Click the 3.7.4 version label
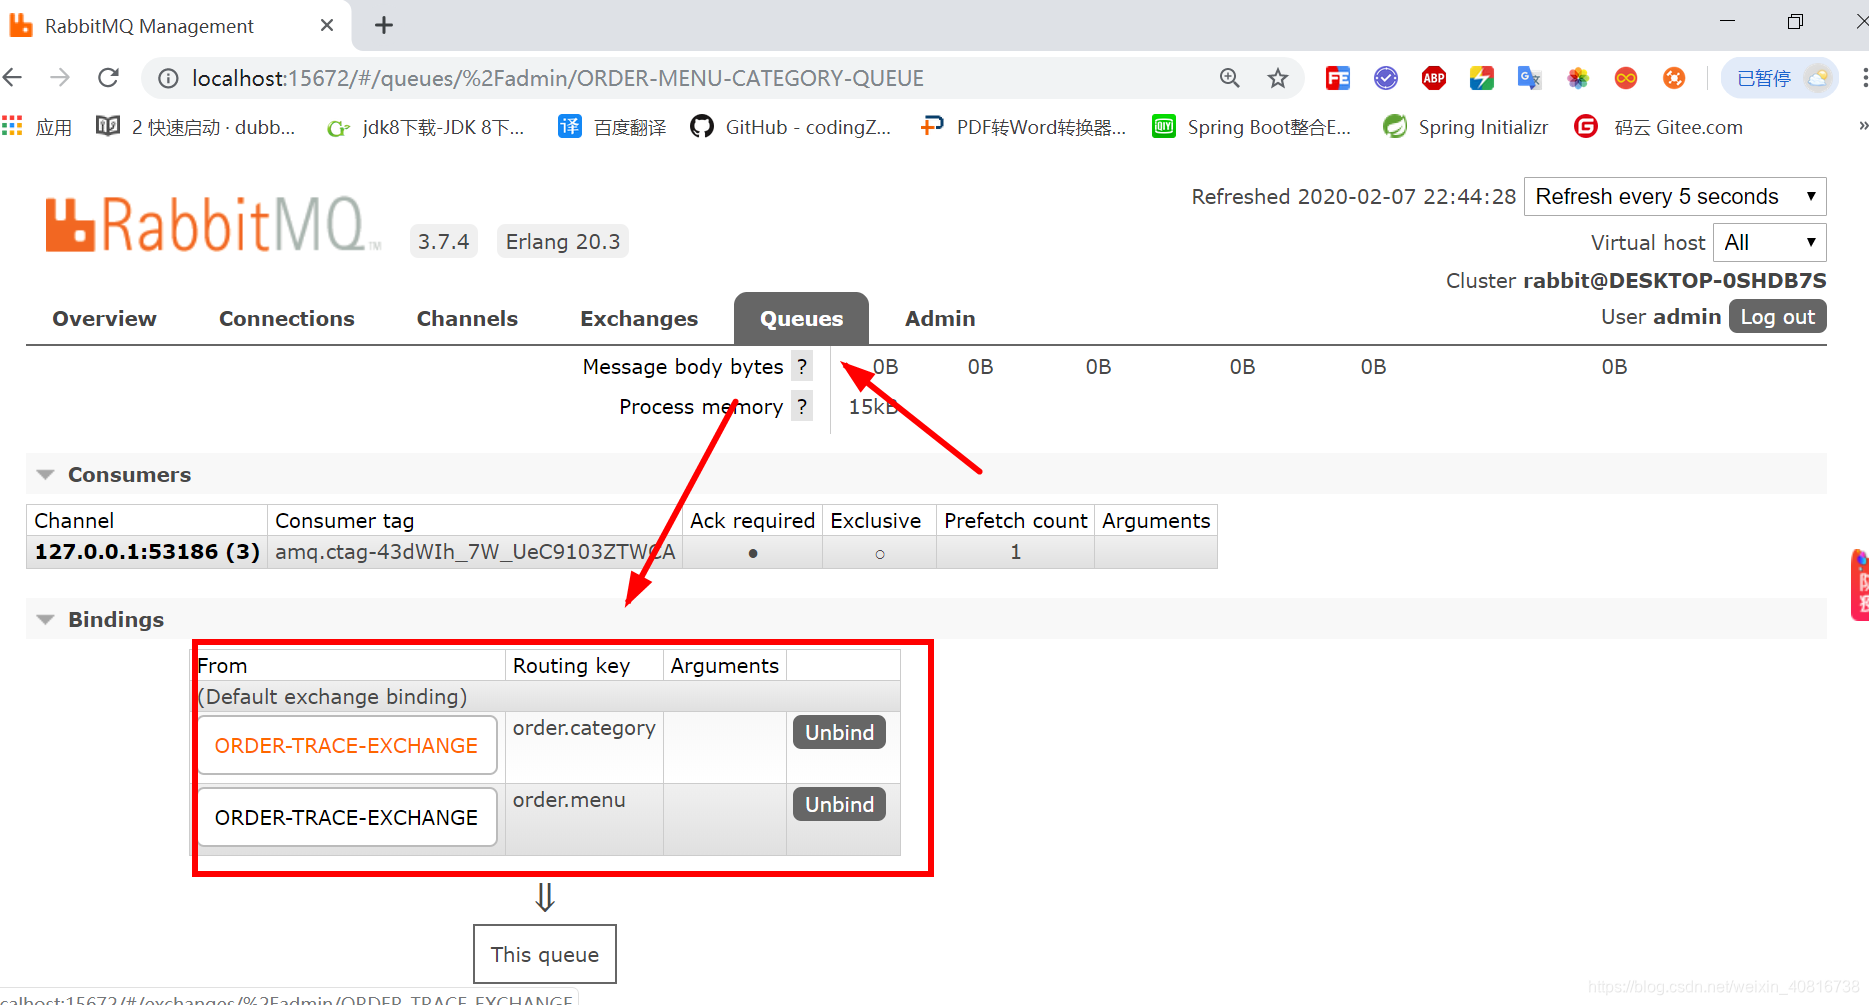The width and height of the screenshot is (1869, 1005). [443, 241]
